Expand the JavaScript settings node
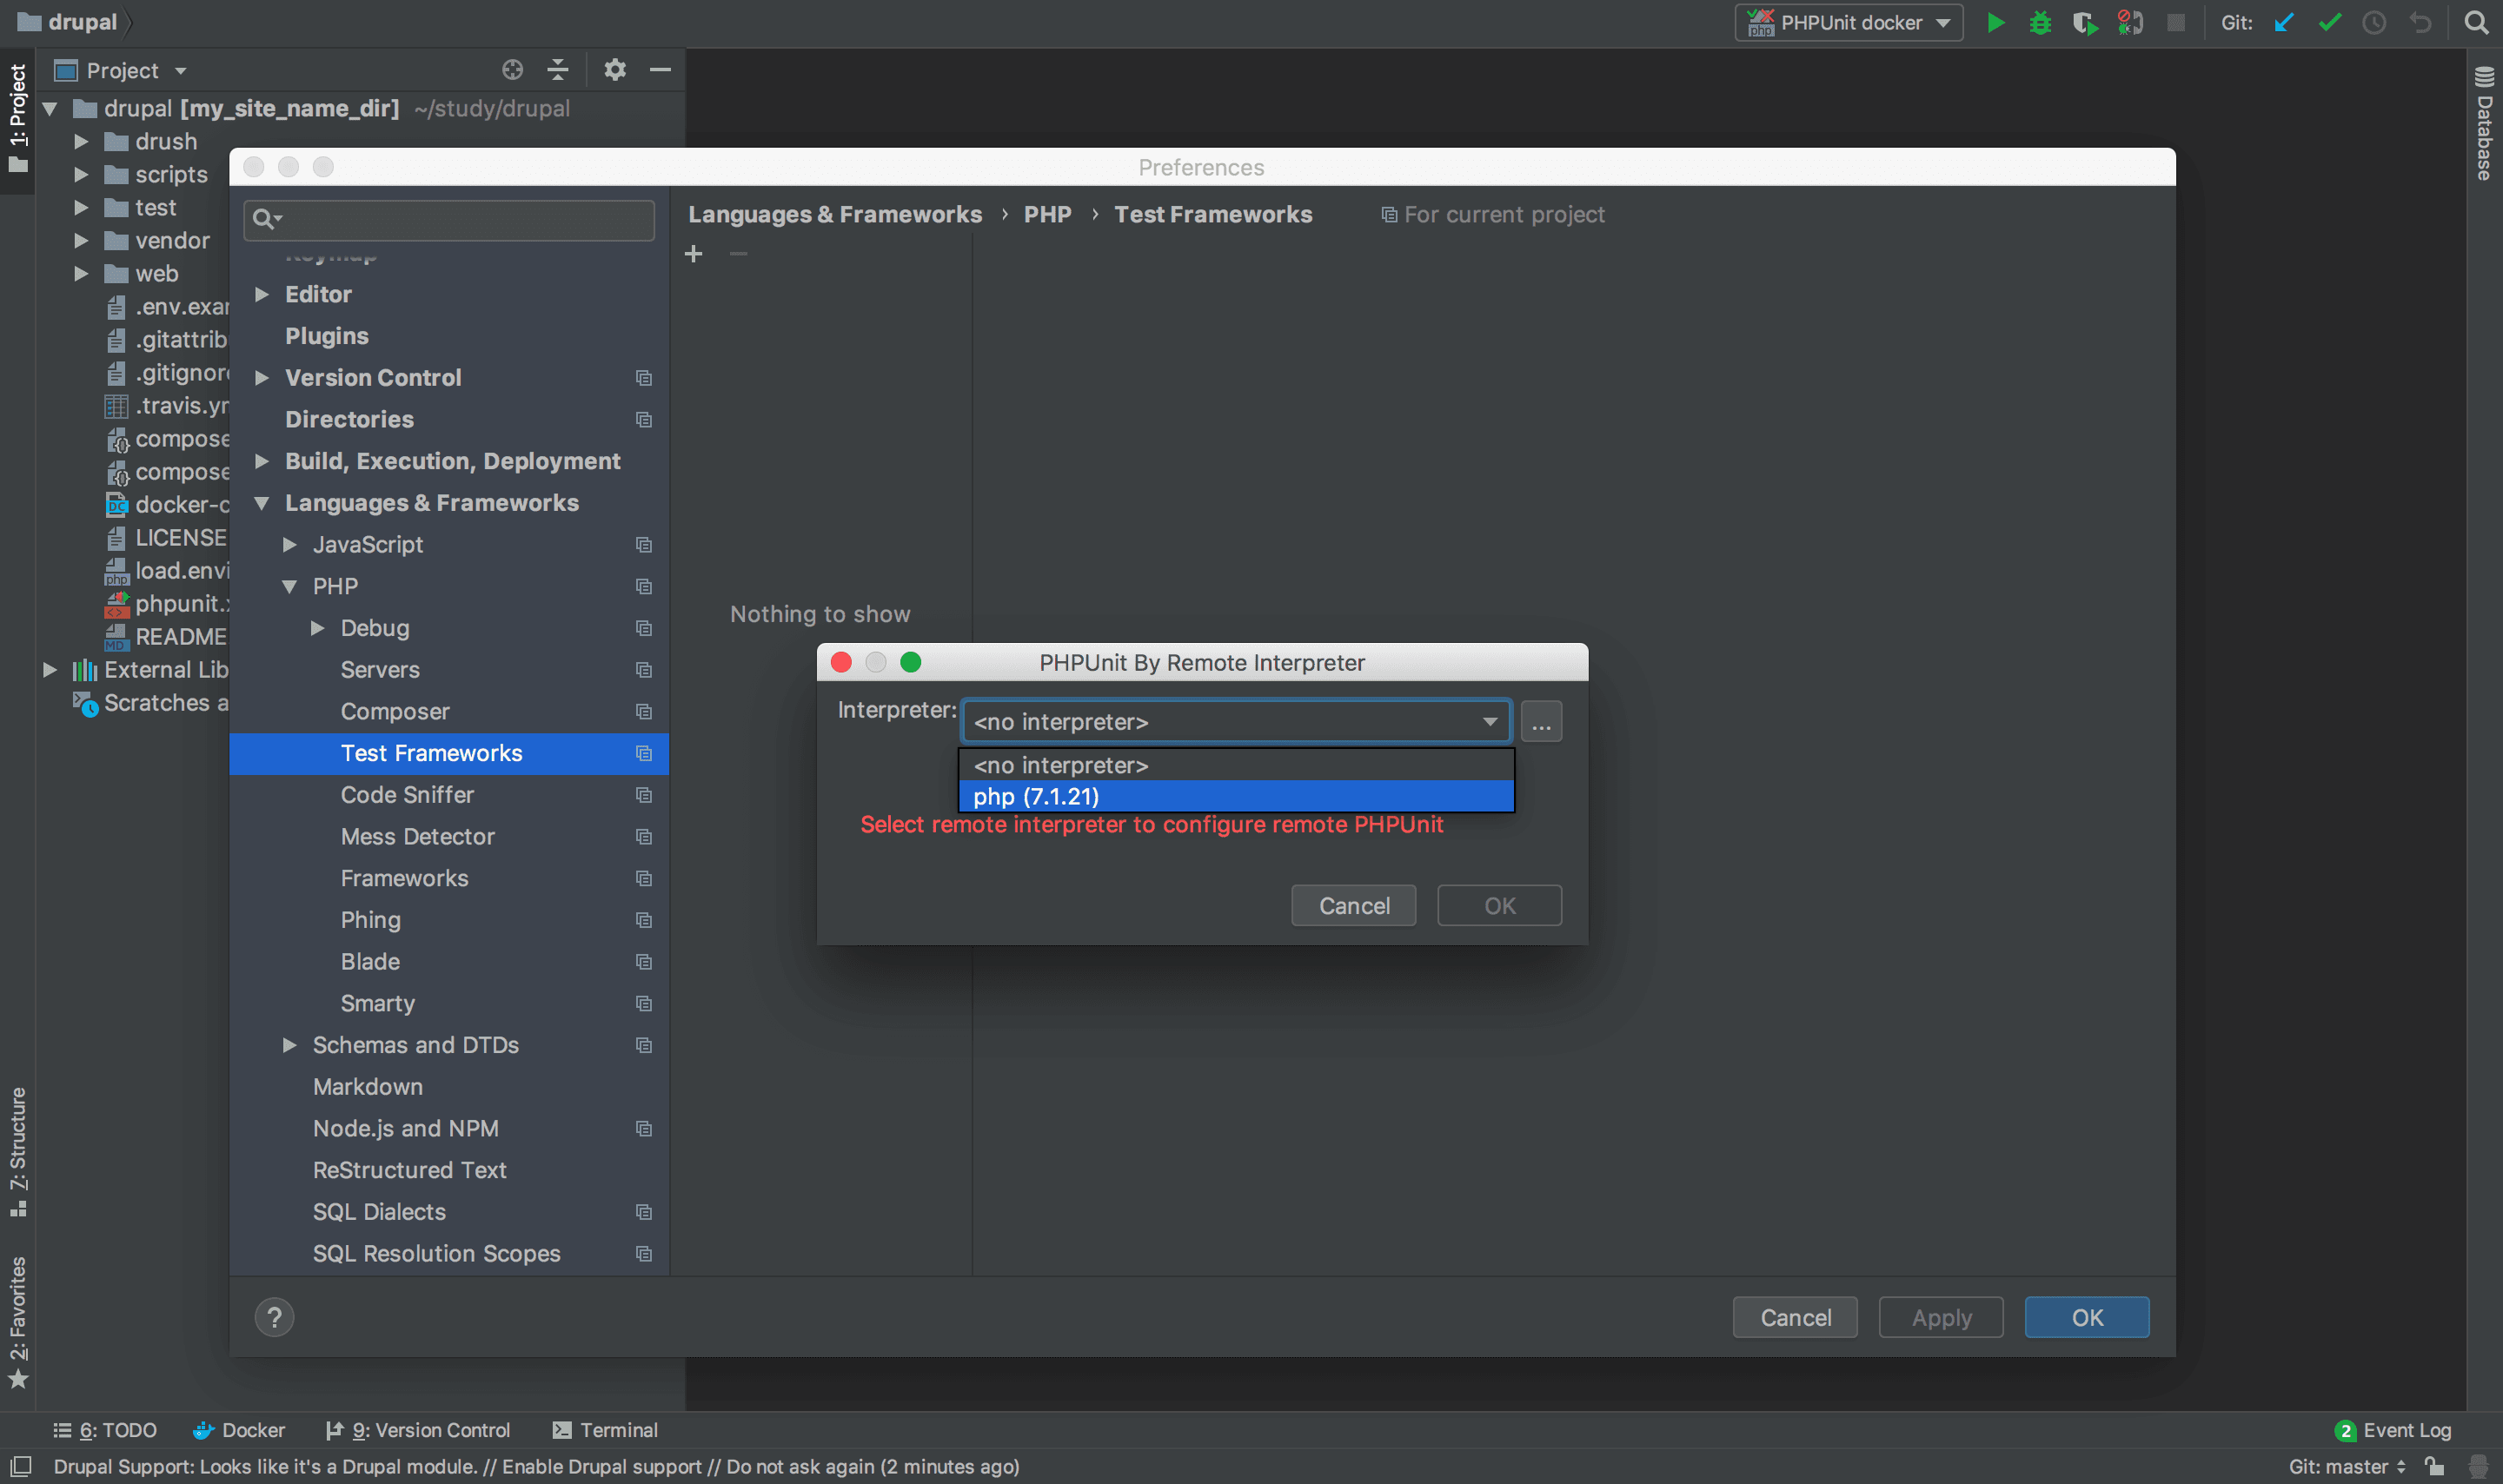 pyautogui.click(x=290, y=544)
